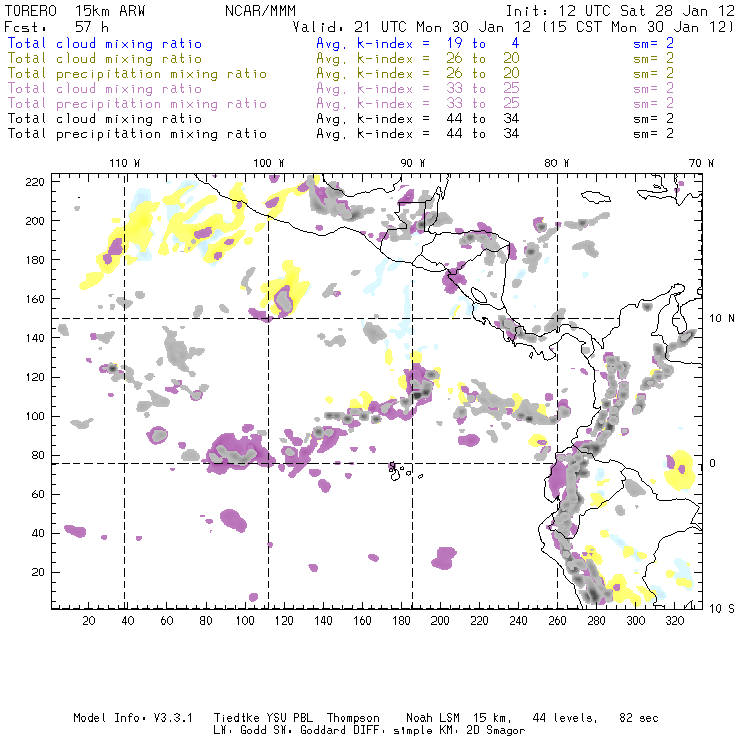Click the "82 sec" timestep footer text

pyautogui.click(x=639, y=718)
